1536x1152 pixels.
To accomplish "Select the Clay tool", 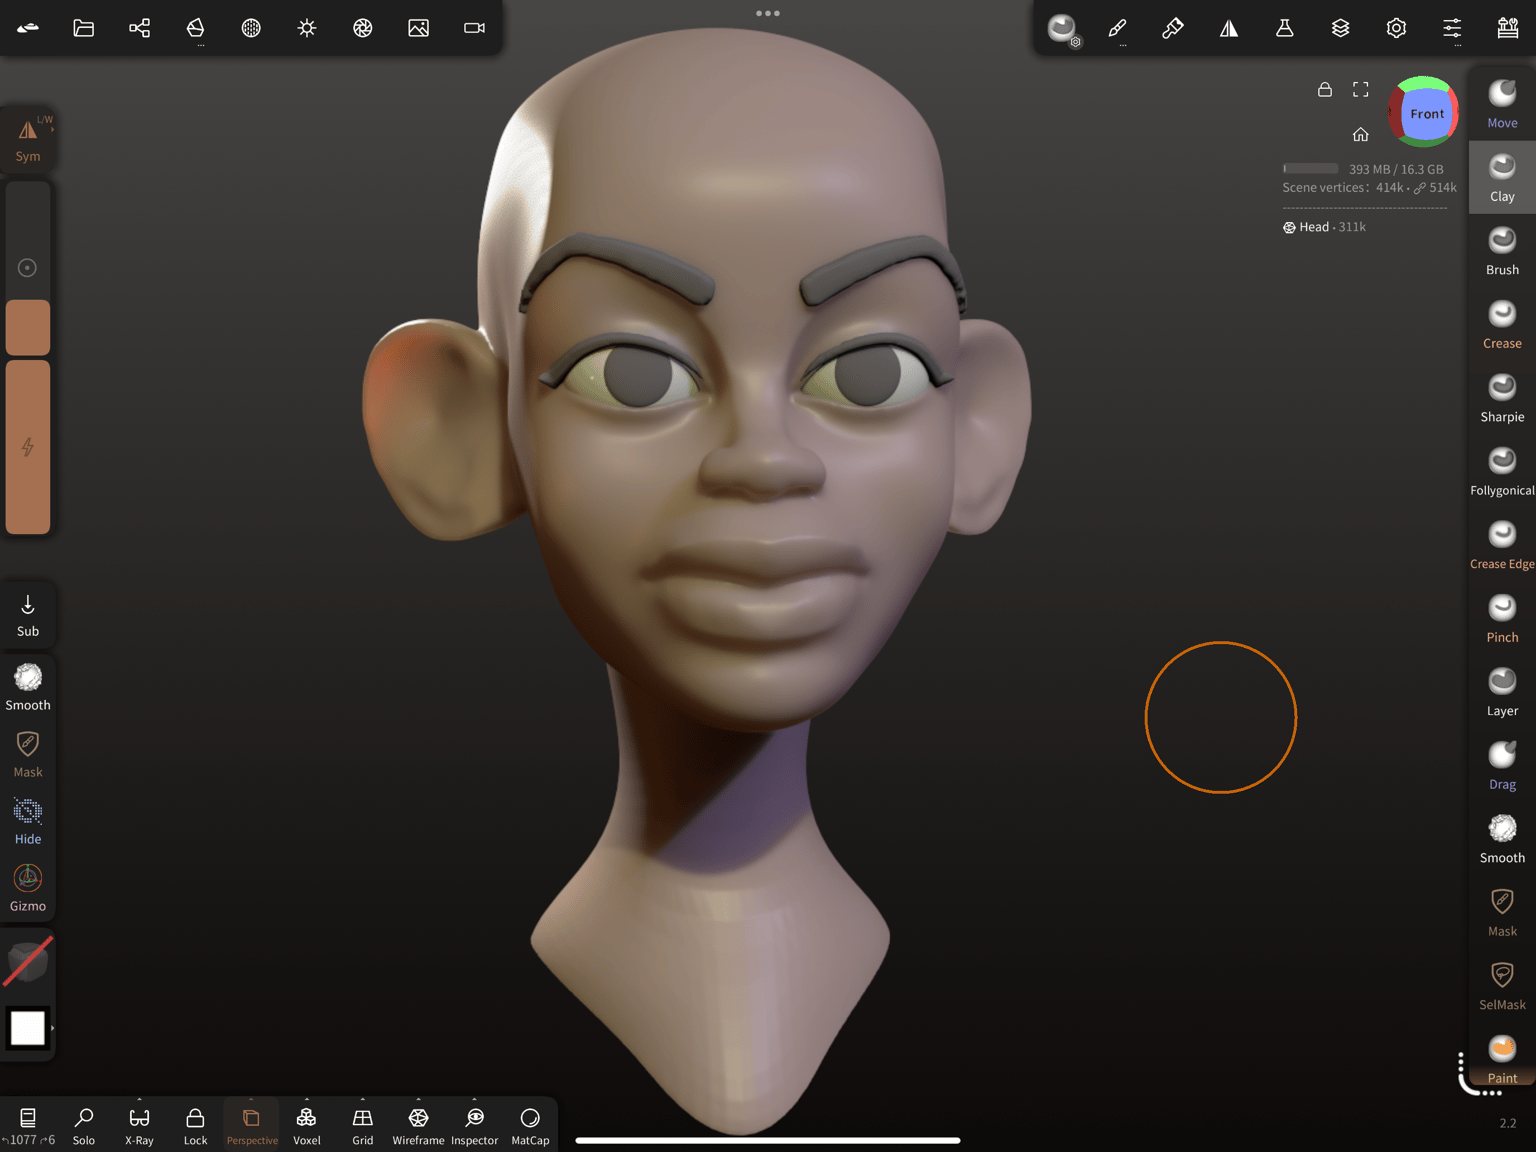I will 1502,177.
